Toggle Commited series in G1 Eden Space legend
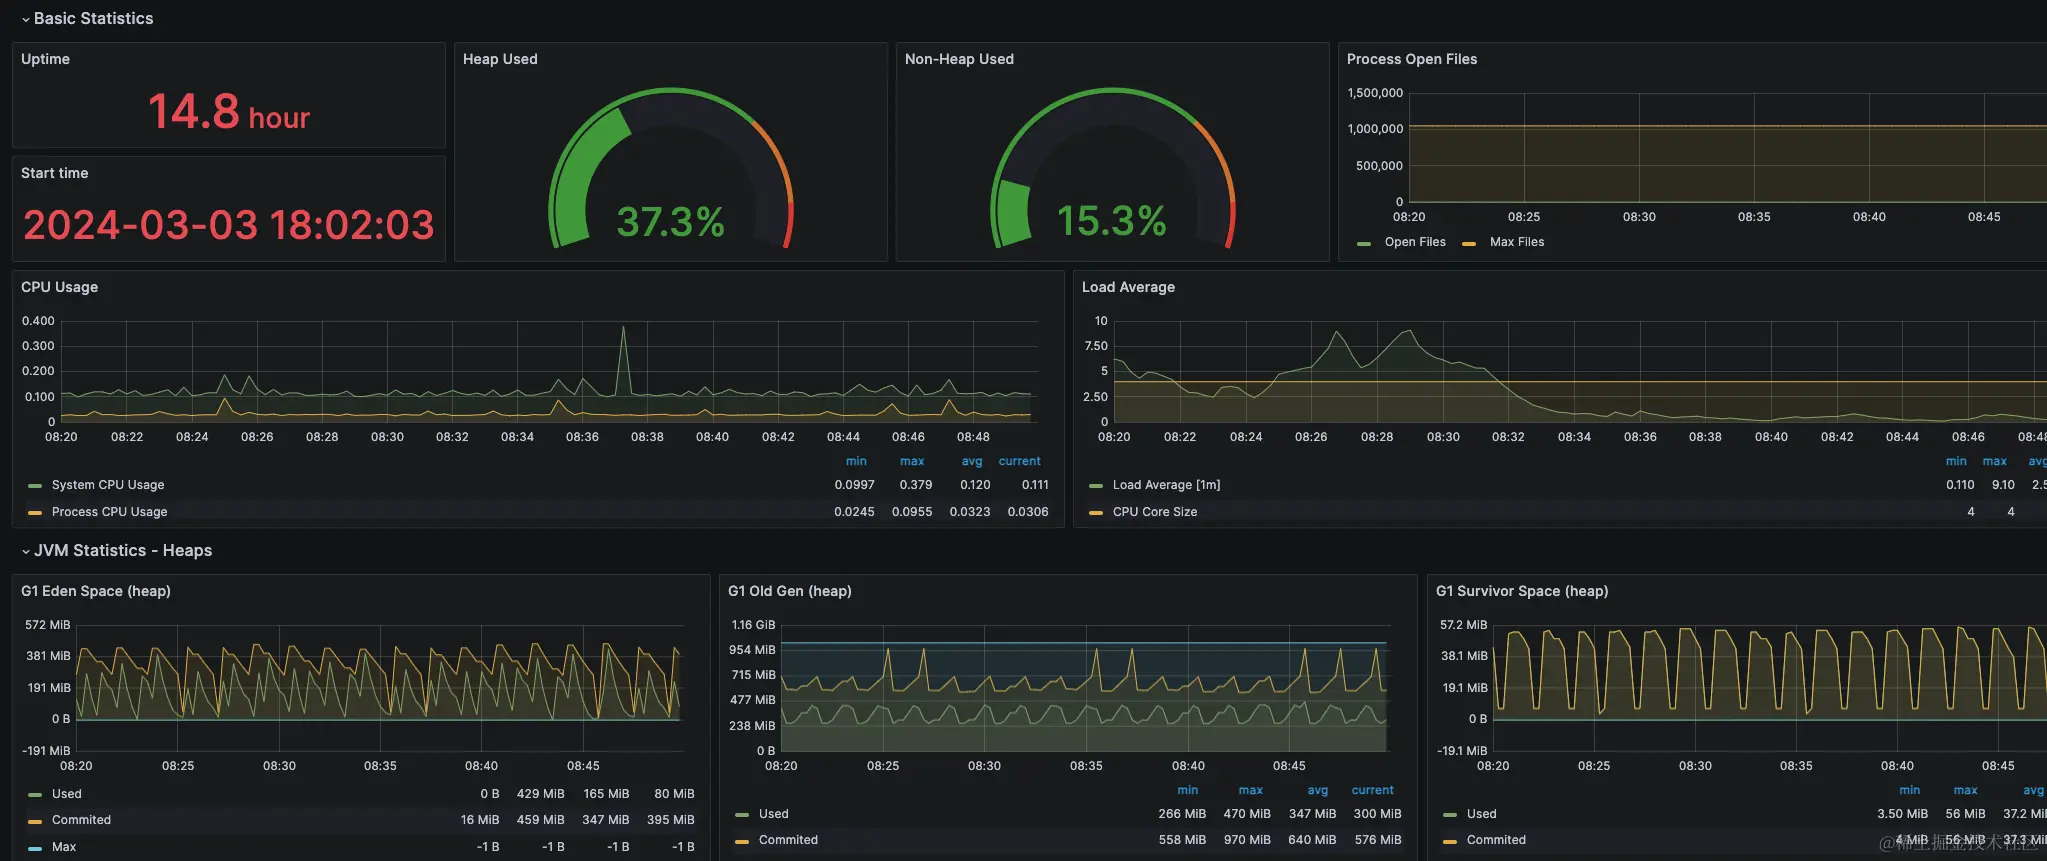 coord(81,820)
